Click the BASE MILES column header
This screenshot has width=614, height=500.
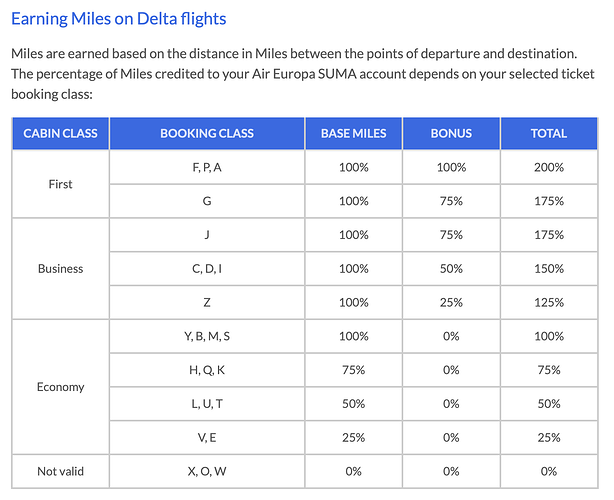coord(354,133)
